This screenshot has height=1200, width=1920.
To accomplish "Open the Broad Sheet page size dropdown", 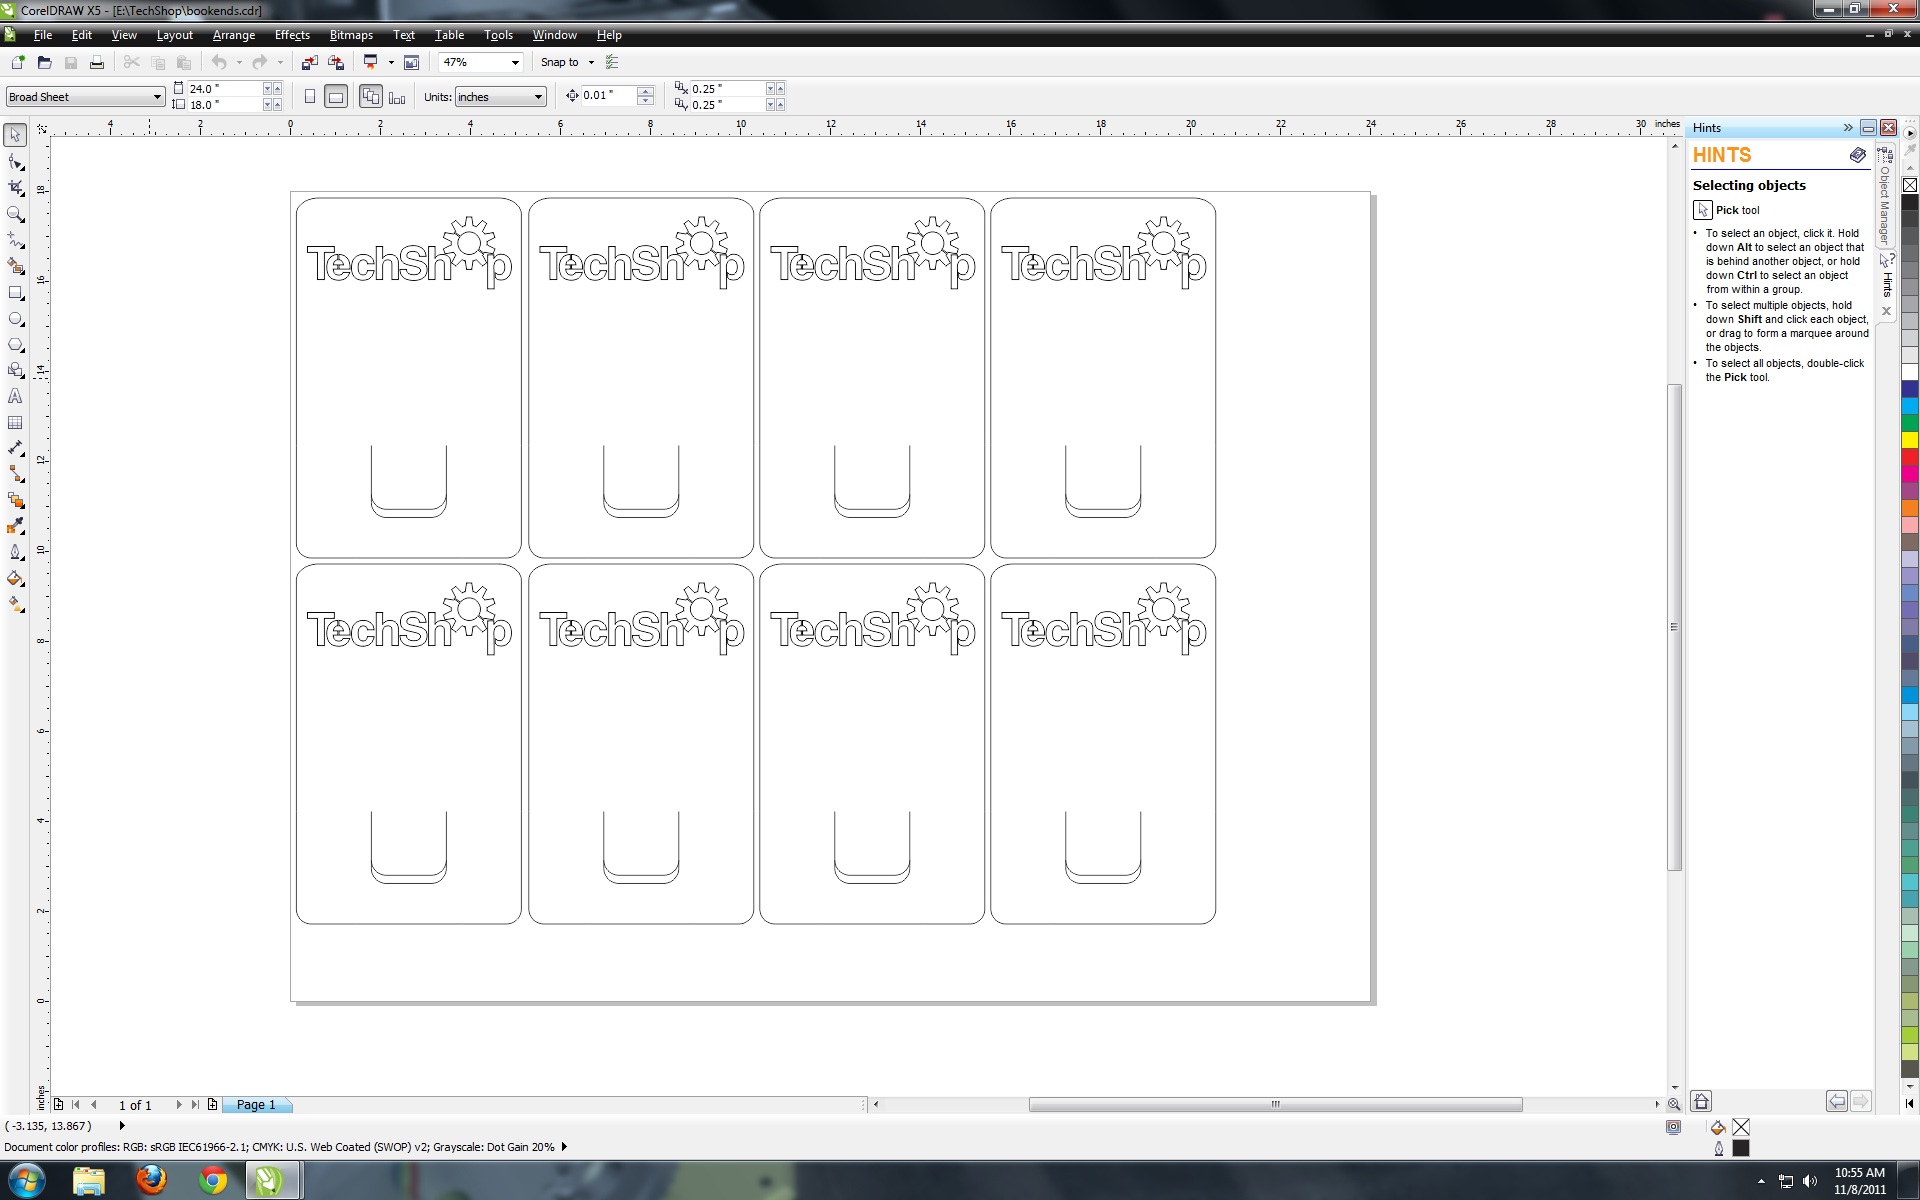I will (x=157, y=97).
